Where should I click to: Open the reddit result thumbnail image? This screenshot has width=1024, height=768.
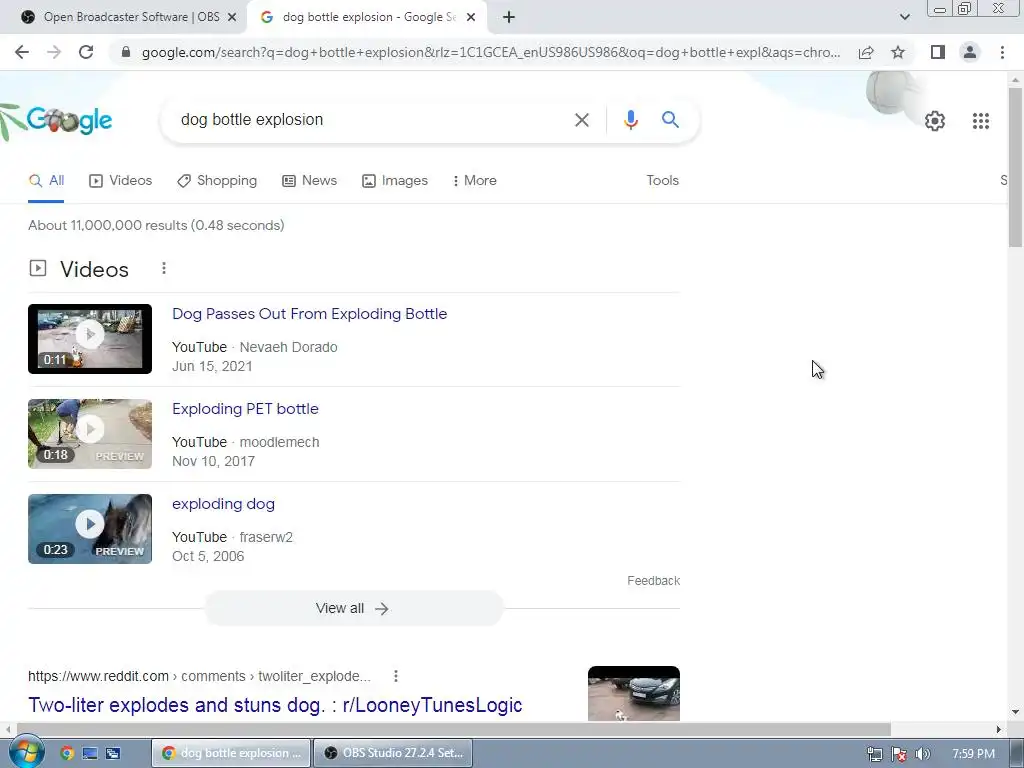click(633, 694)
